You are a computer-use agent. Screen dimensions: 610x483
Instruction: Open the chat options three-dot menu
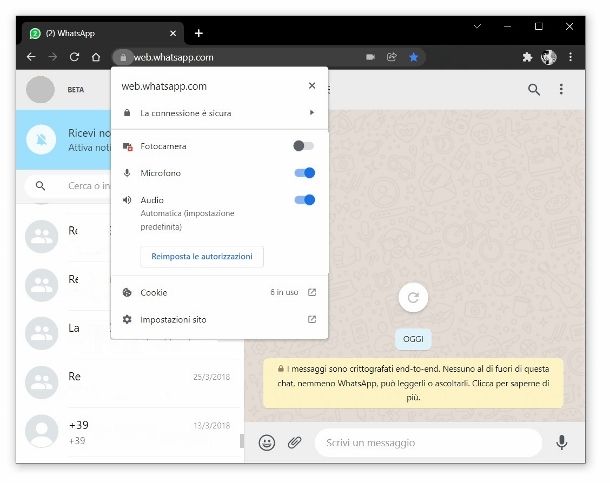(561, 89)
